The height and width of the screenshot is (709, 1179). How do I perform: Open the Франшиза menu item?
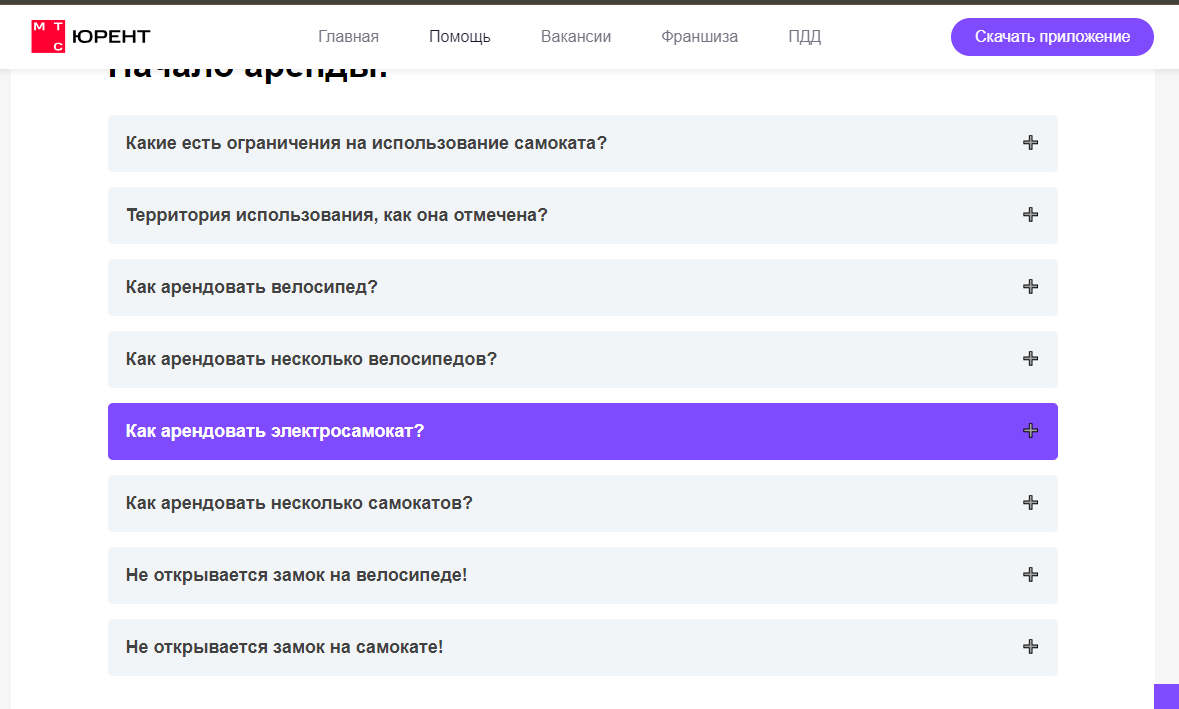[699, 37]
